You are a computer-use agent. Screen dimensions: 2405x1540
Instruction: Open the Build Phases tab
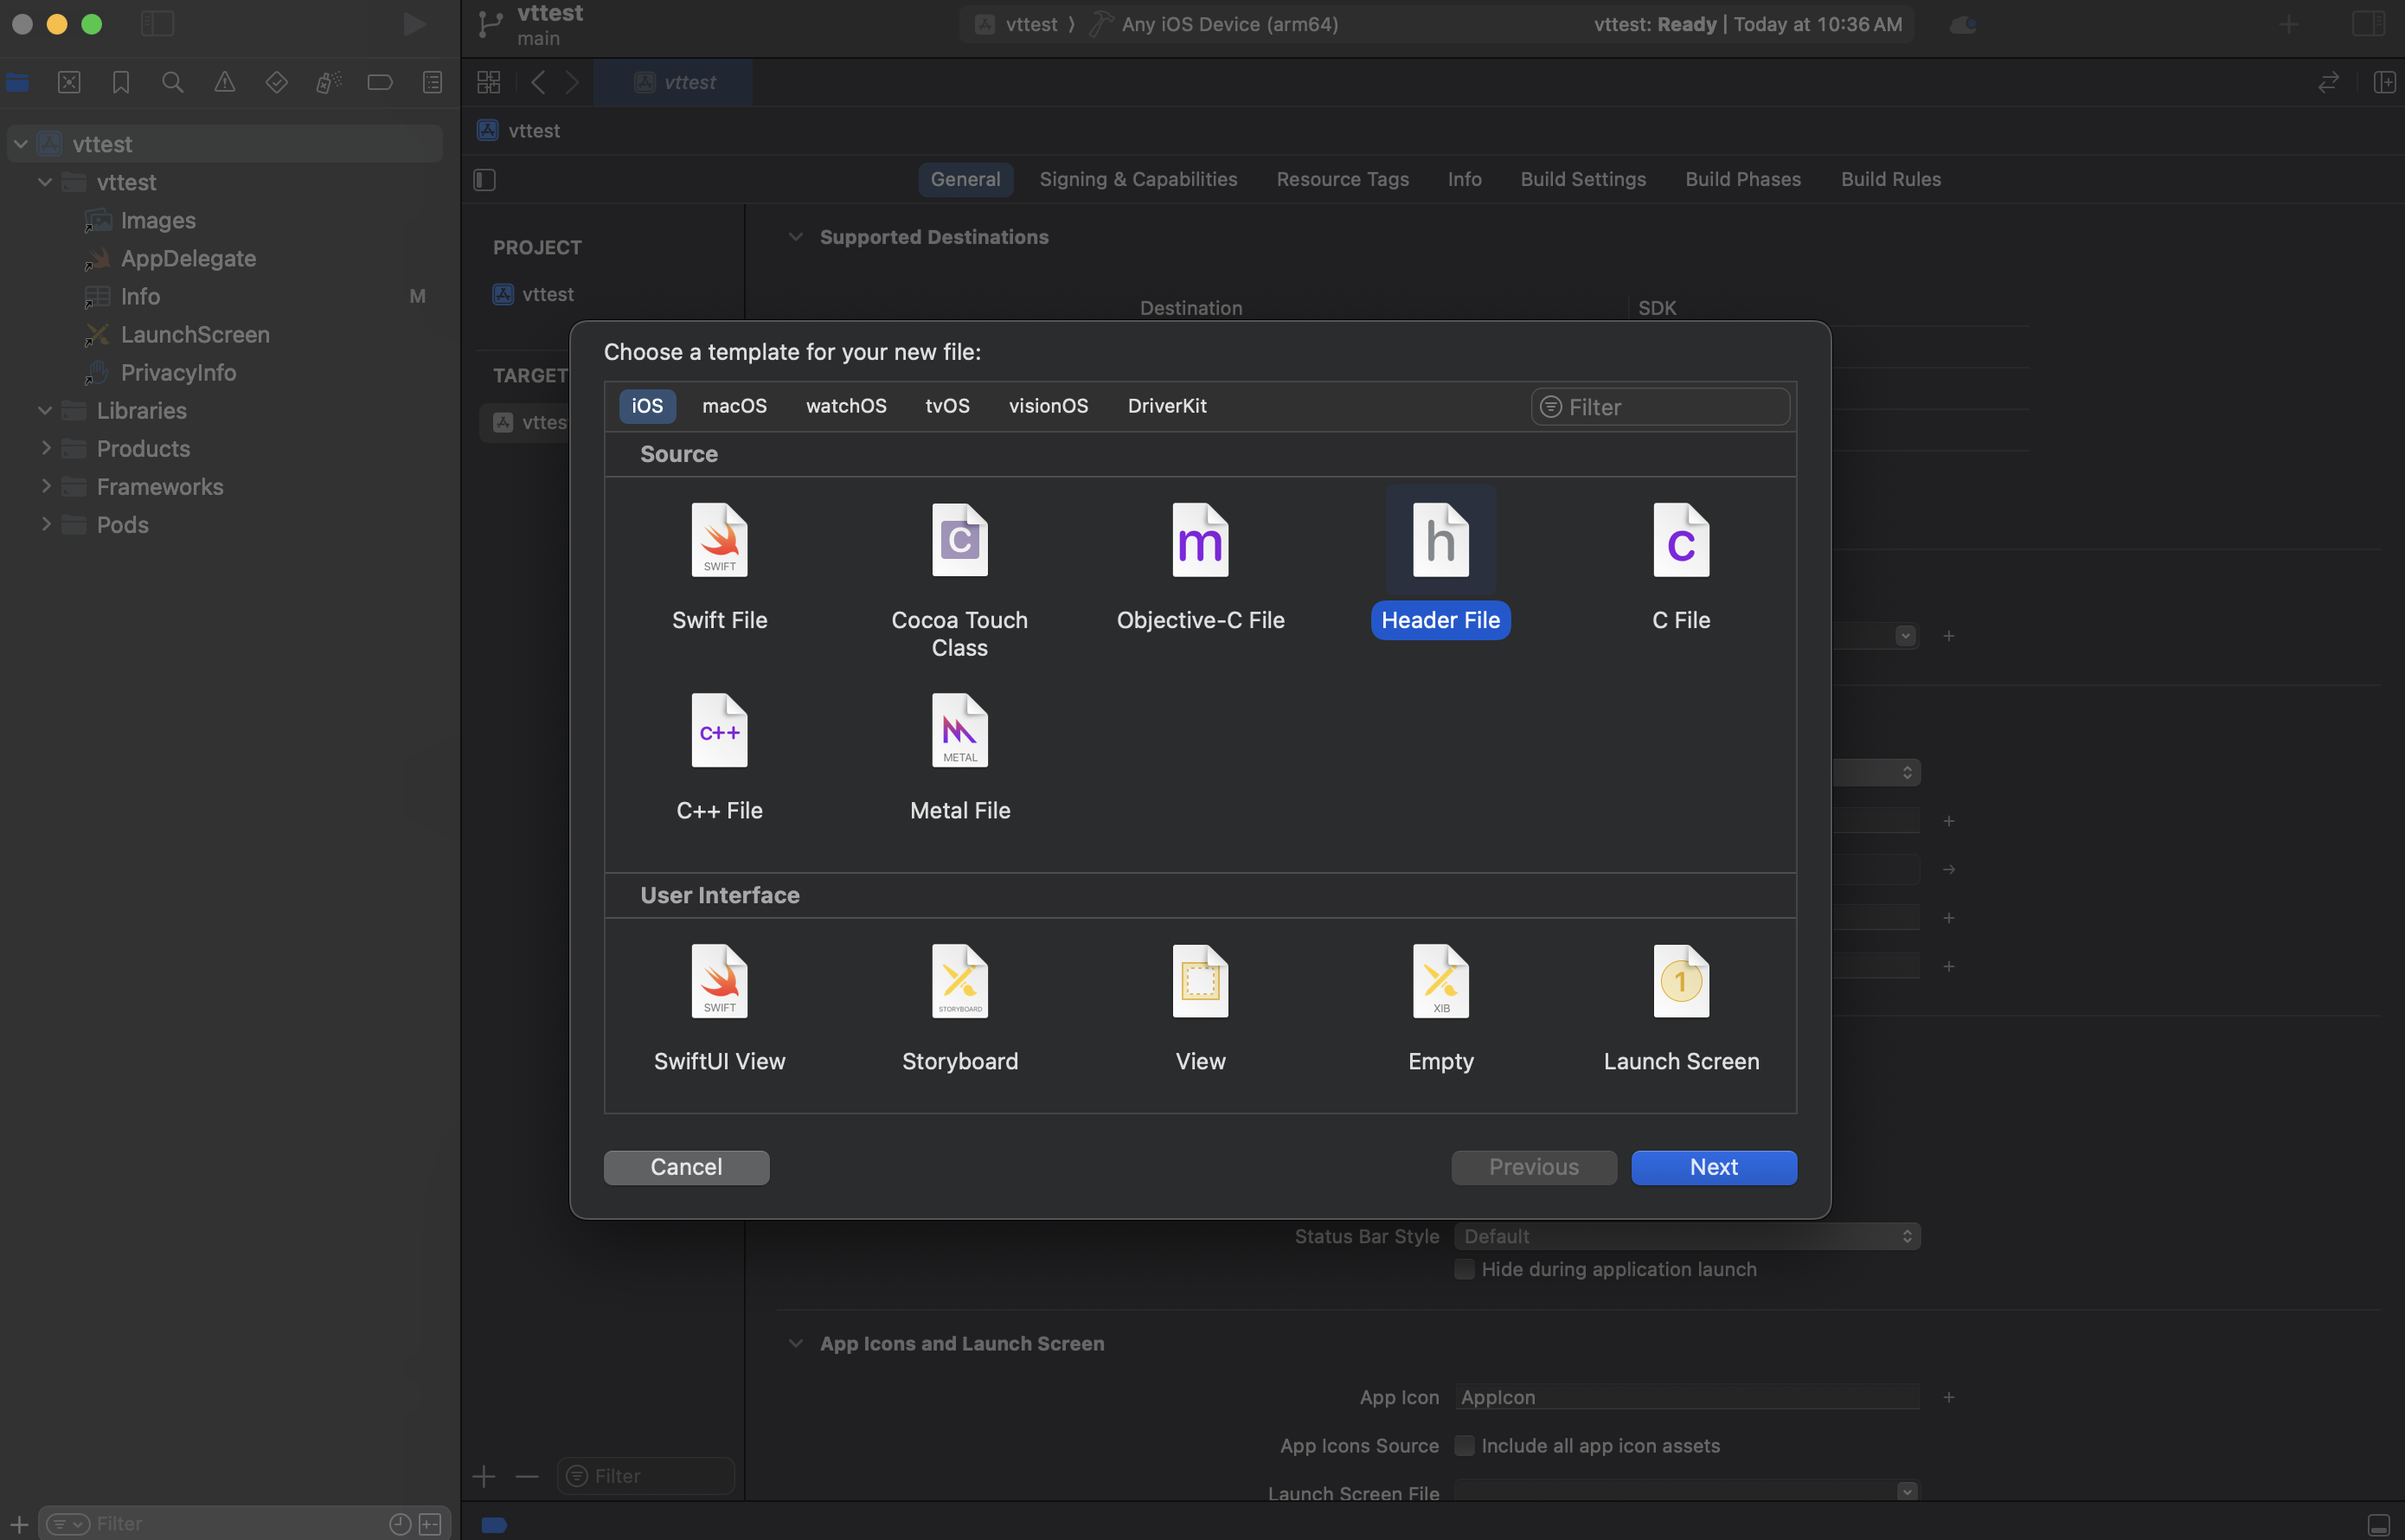pyautogui.click(x=1742, y=179)
